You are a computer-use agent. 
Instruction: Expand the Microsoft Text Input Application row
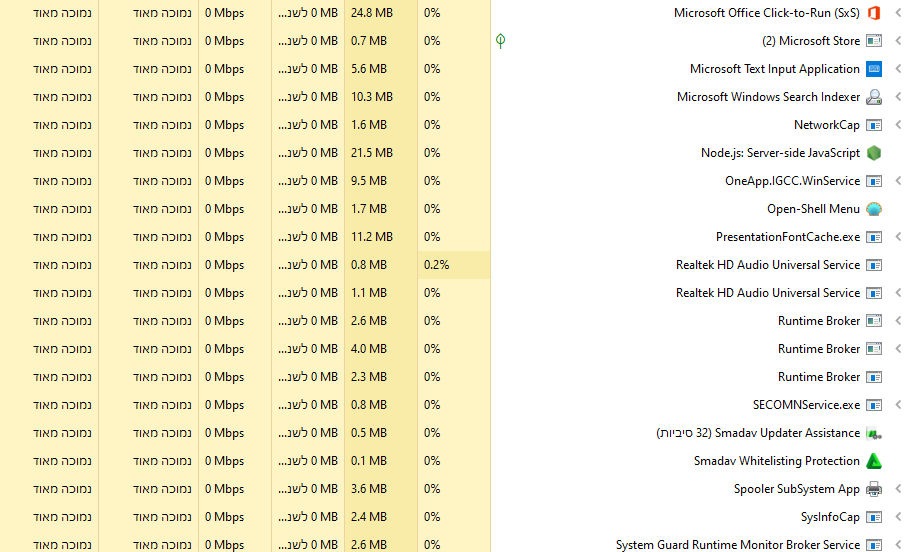tap(898, 68)
